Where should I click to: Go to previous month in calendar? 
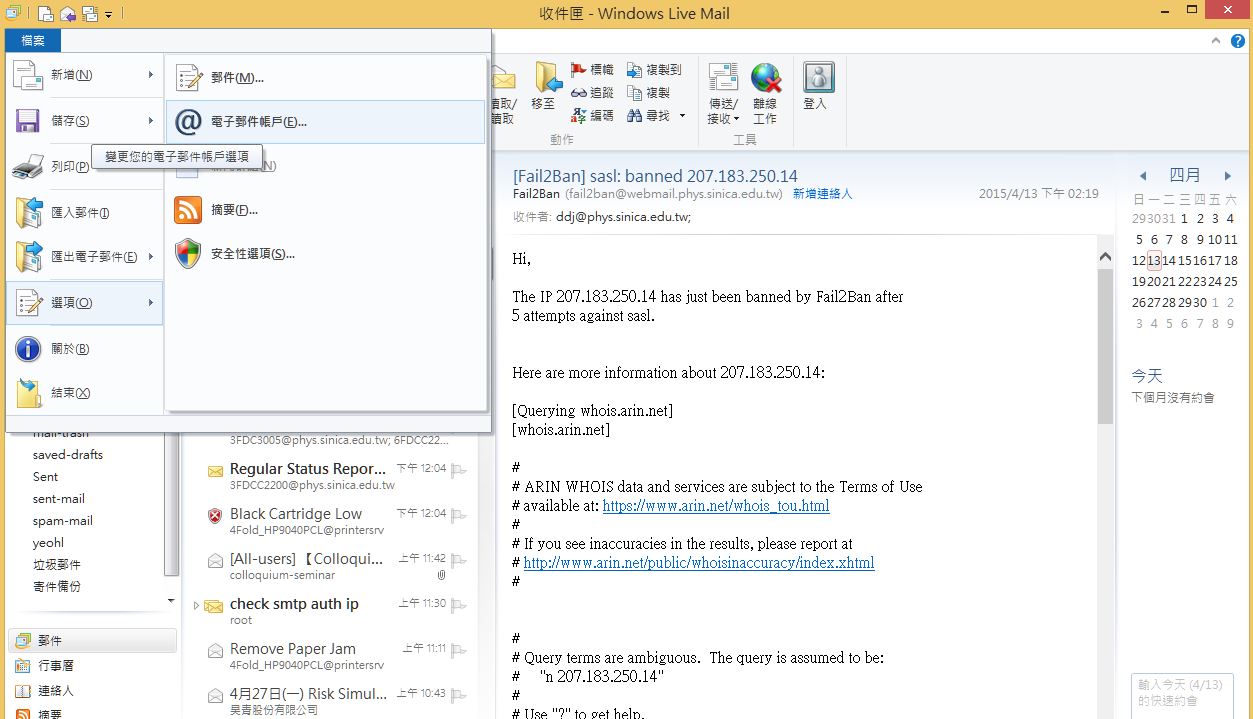(1143, 176)
